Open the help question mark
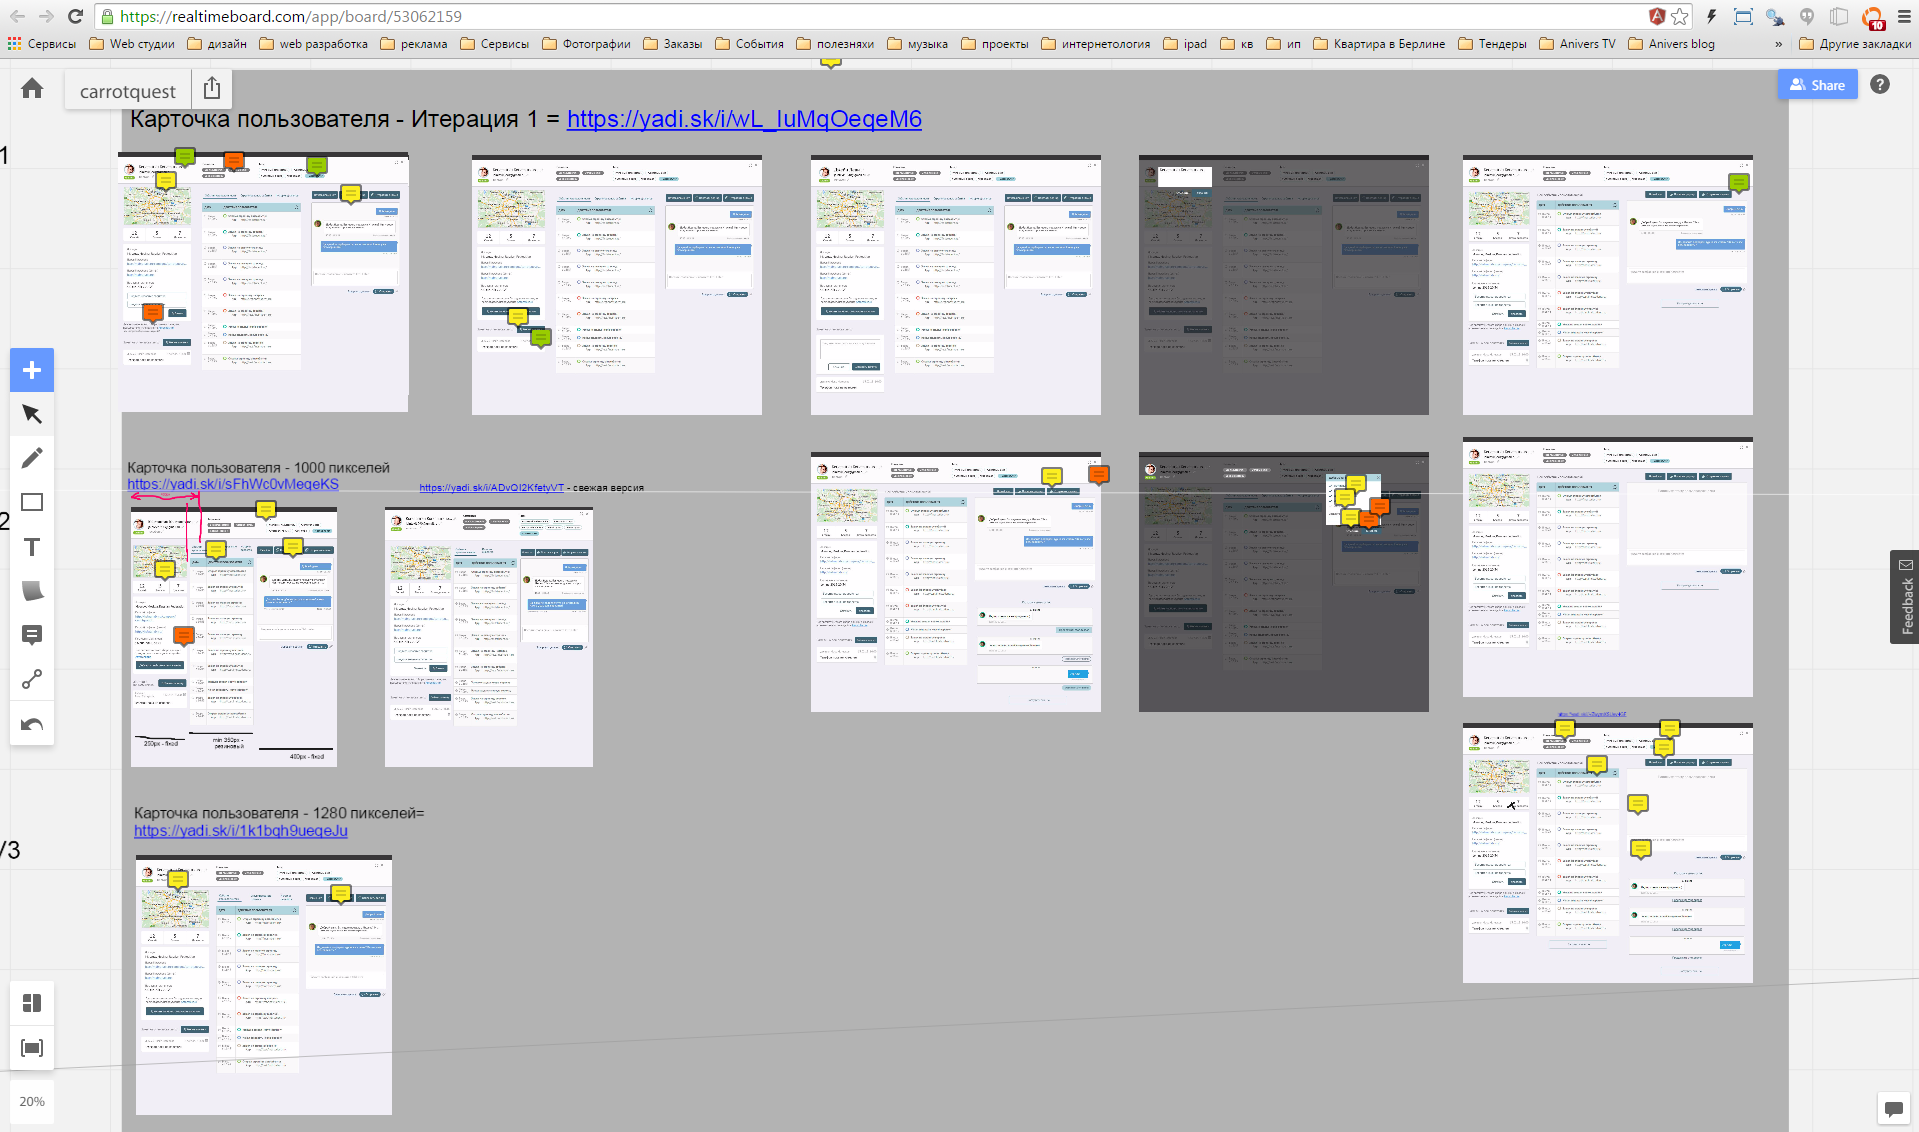 tap(1880, 85)
